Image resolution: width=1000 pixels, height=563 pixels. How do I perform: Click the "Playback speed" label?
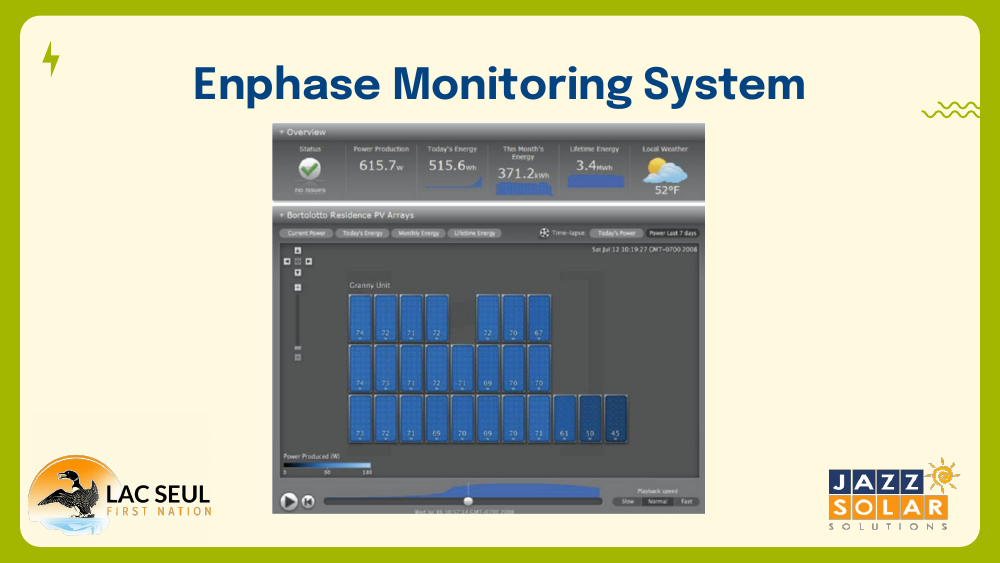click(x=657, y=491)
